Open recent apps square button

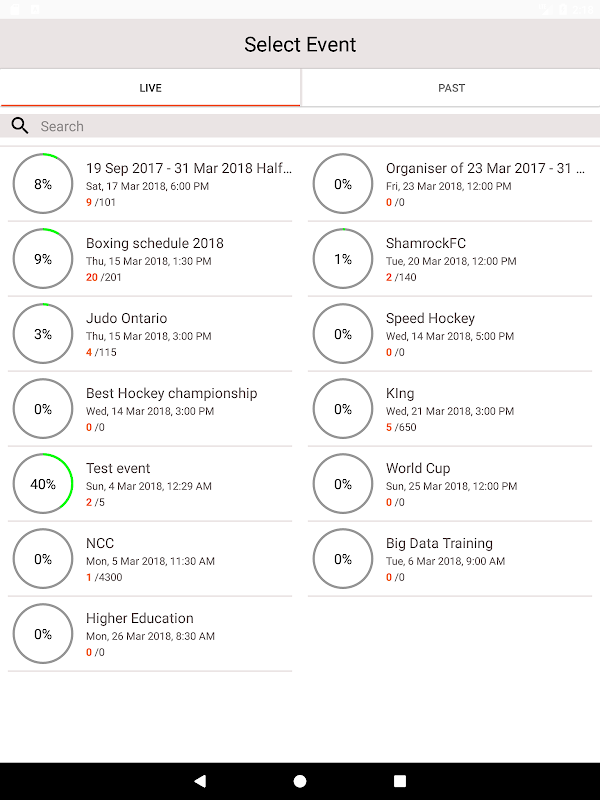(x=400, y=781)
